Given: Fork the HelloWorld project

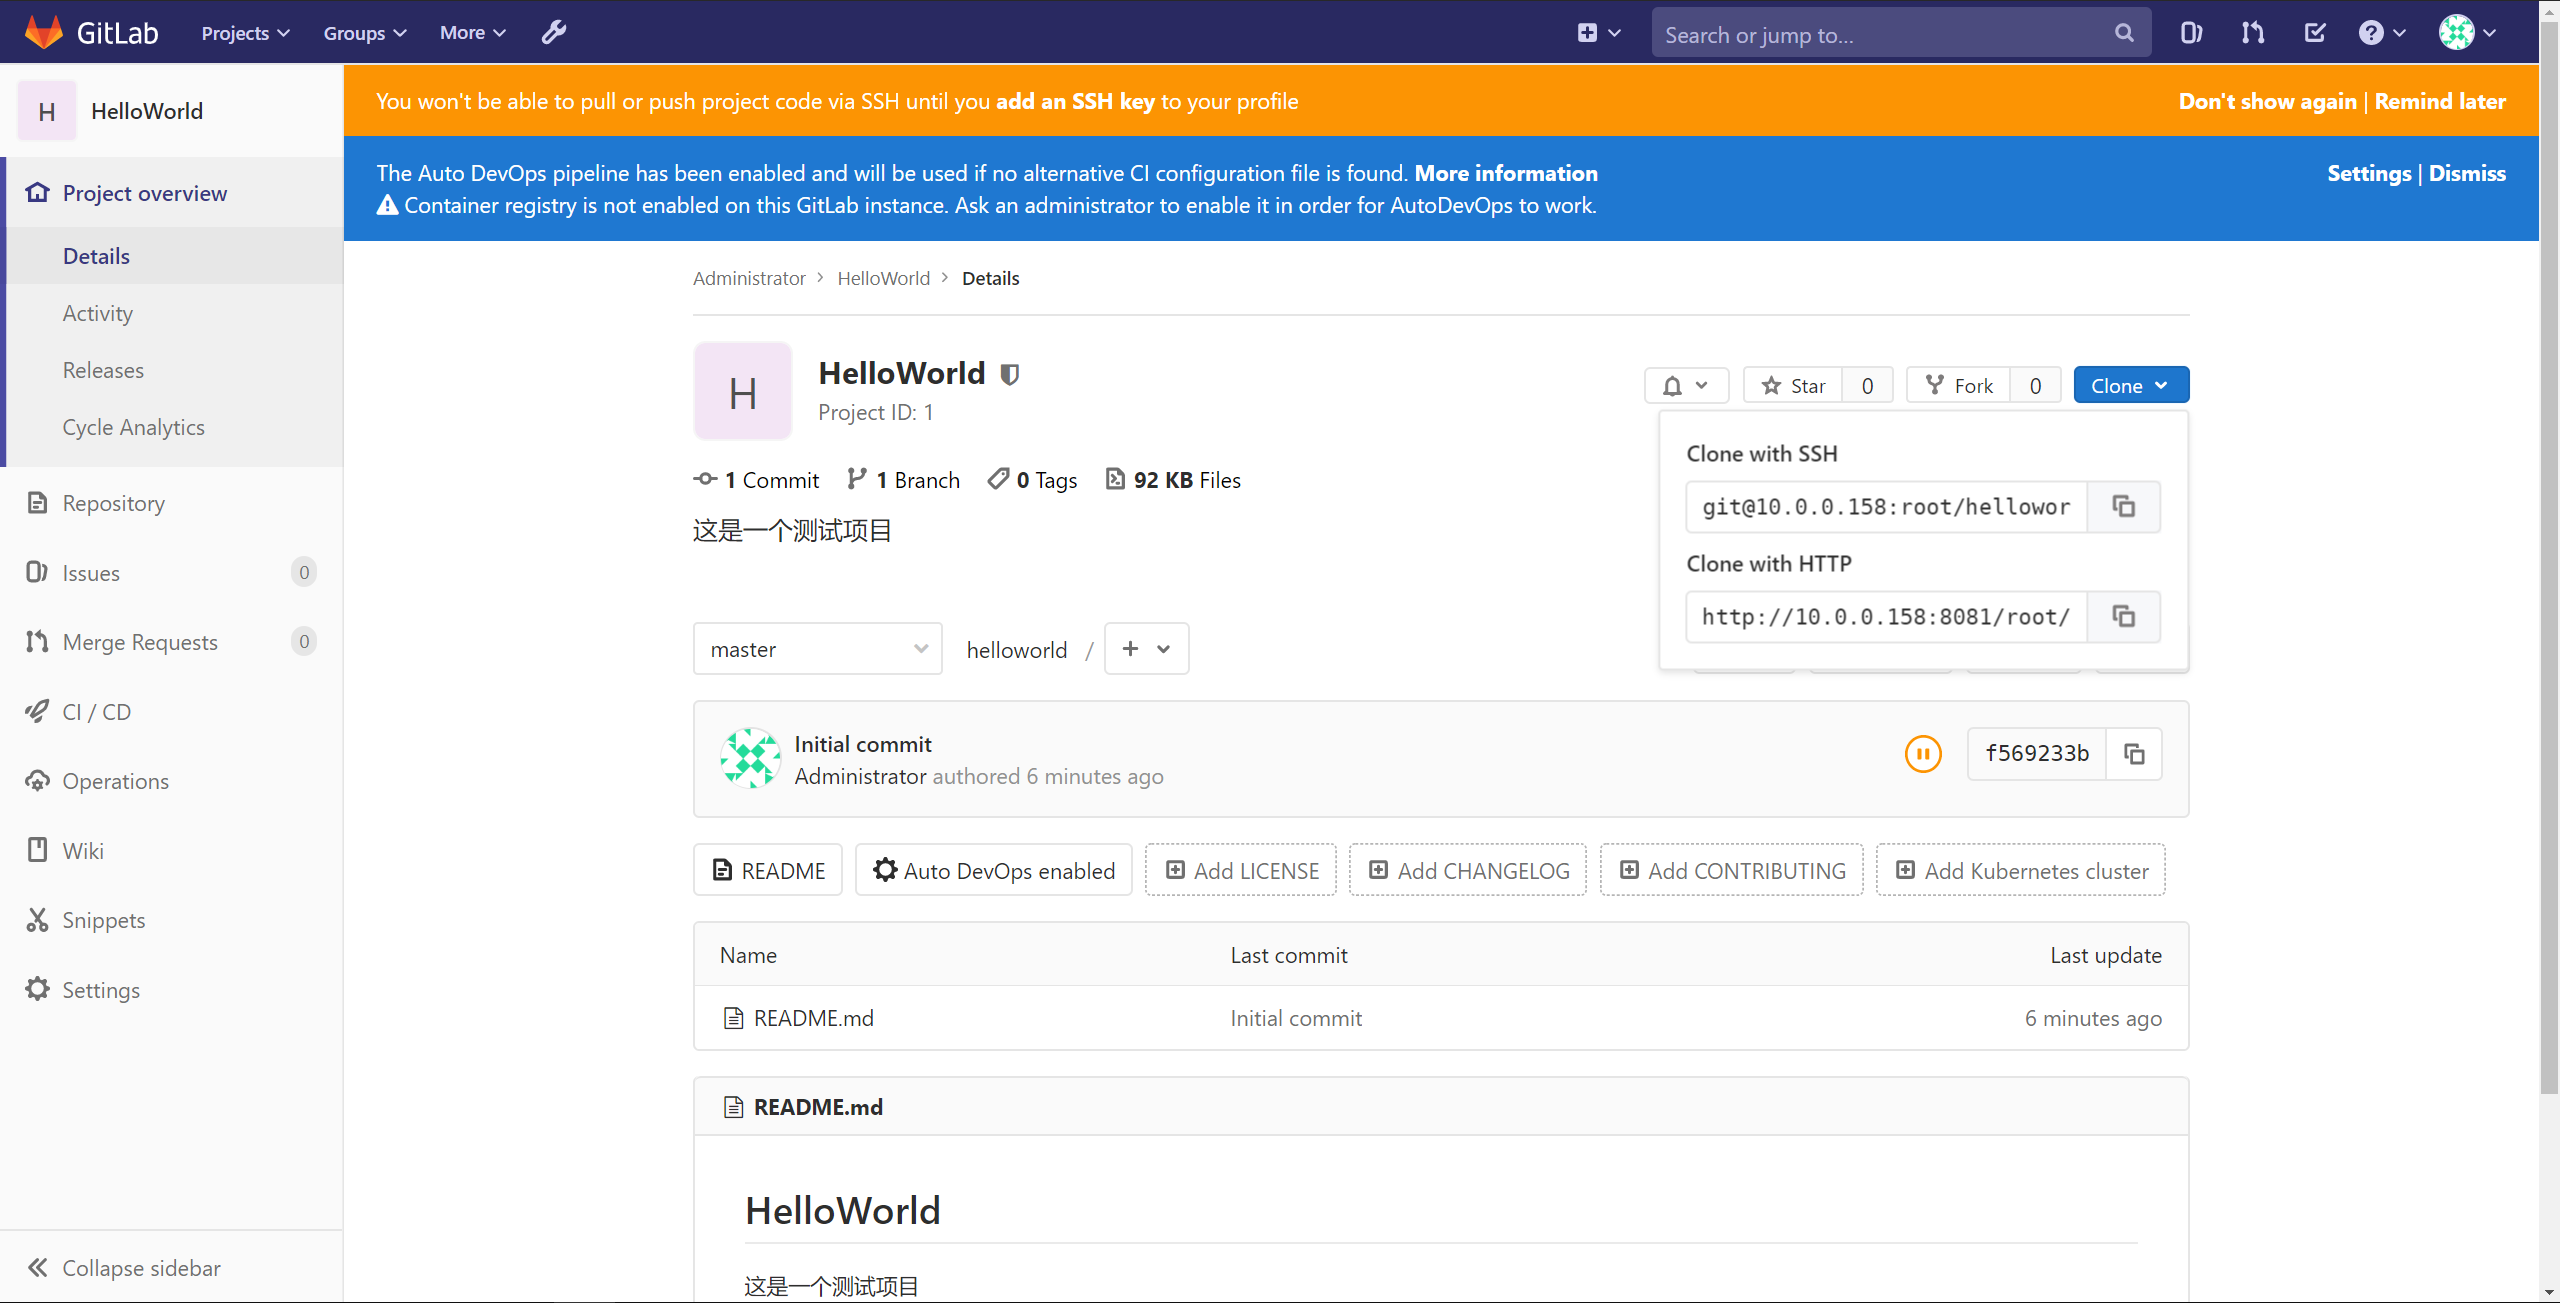Looking at the screenshot, I should (1959, 385).
